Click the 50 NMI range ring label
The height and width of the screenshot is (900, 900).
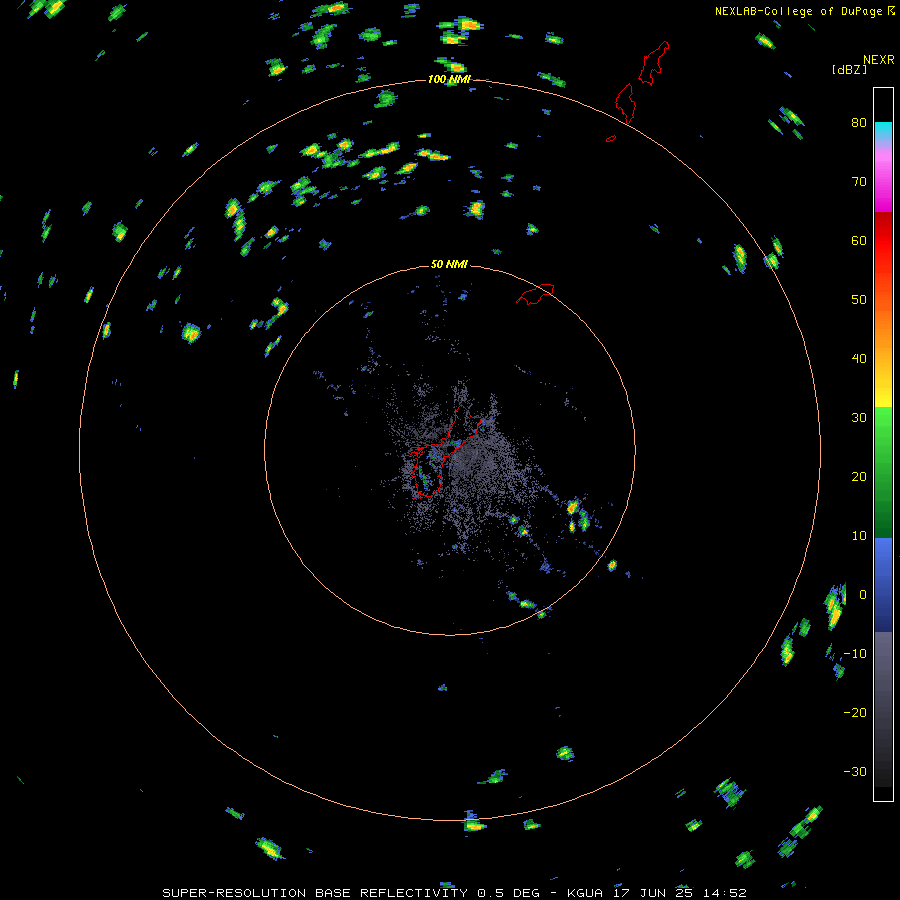click(x=449, y=264)
